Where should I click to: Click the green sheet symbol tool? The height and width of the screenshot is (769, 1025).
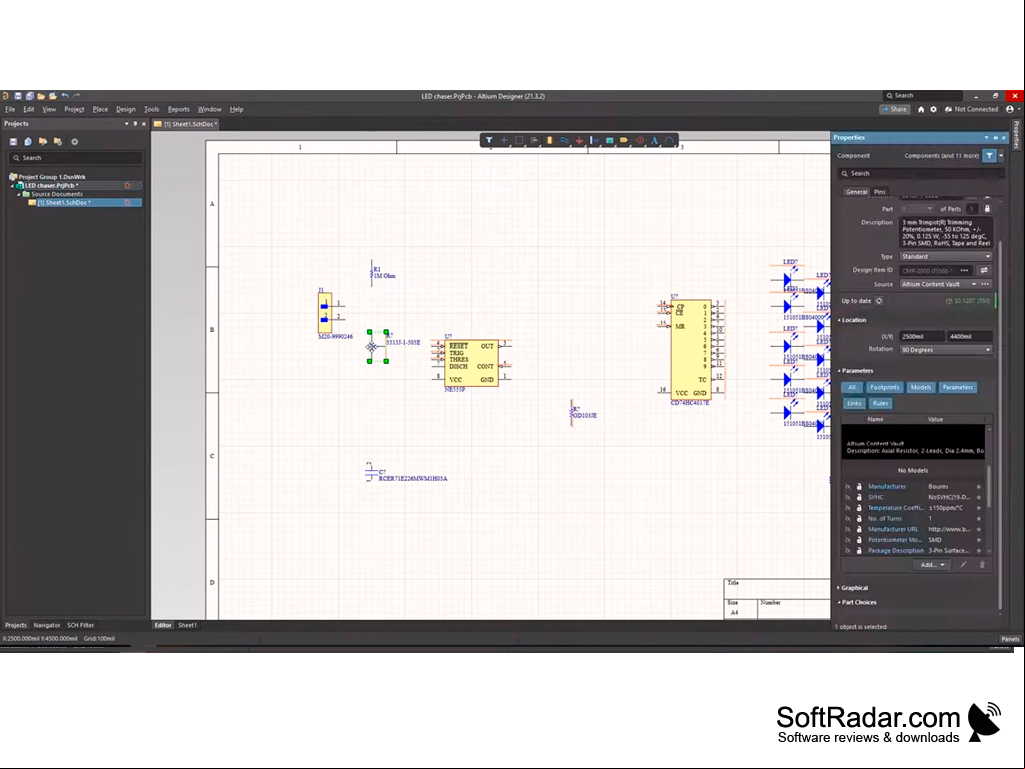click(x=609, y=140)
